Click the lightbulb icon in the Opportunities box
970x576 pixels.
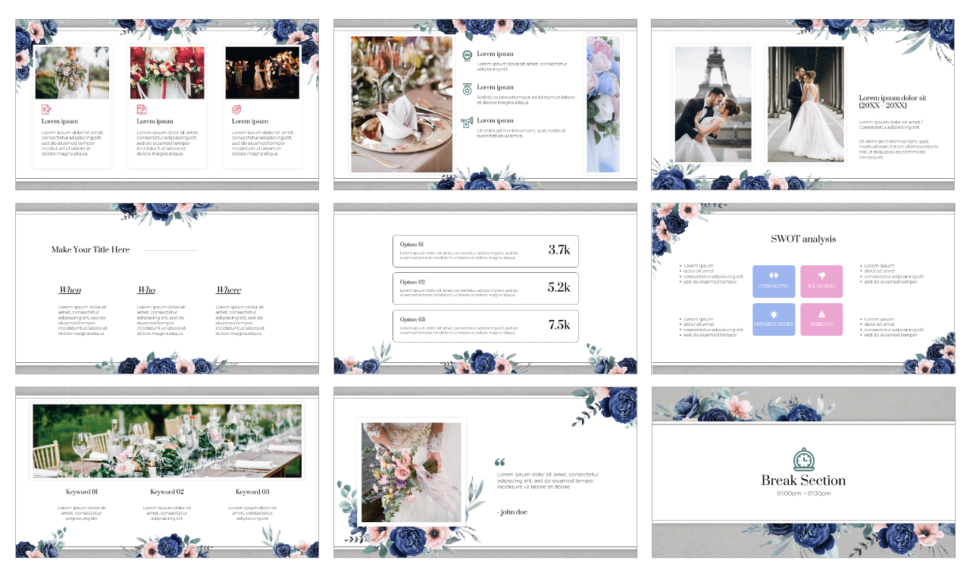[773, 314]
